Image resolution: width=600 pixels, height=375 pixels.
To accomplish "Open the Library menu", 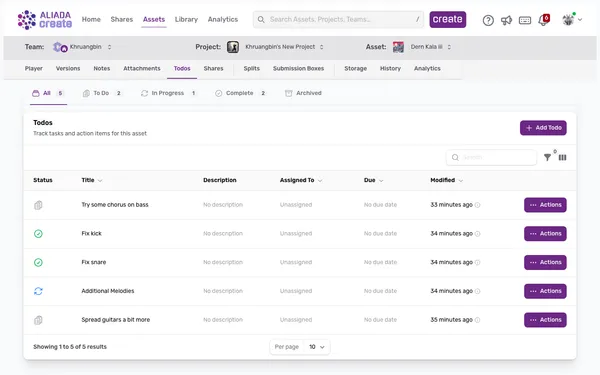I will tap(186, 19).
